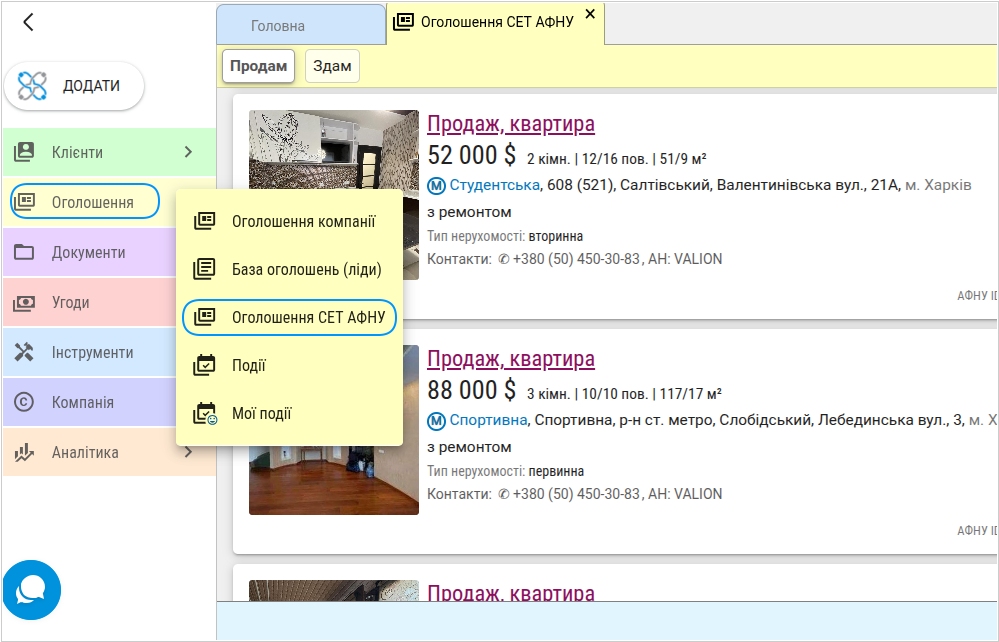The height and width of the screenshot is (642, 999).
Task: Click the Документи folder icon
Action: pyautogui.click(x=24, y=252)
